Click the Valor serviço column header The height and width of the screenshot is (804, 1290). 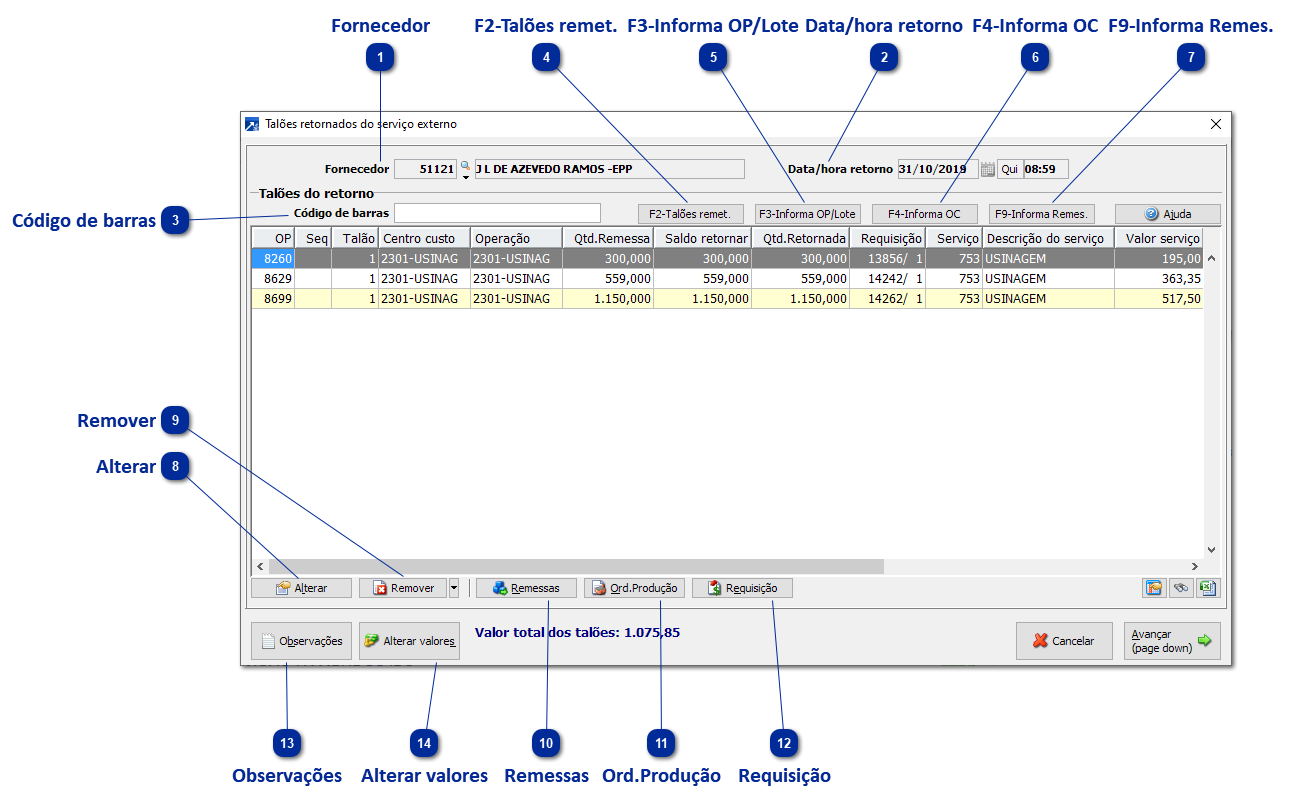1159,238
